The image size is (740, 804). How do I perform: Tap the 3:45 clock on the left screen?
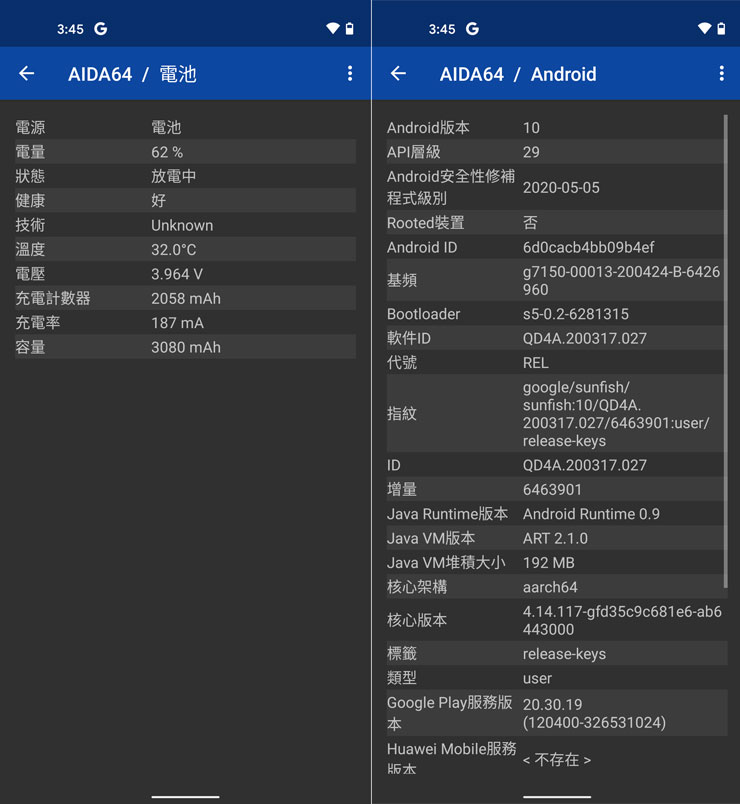point(70,29)
